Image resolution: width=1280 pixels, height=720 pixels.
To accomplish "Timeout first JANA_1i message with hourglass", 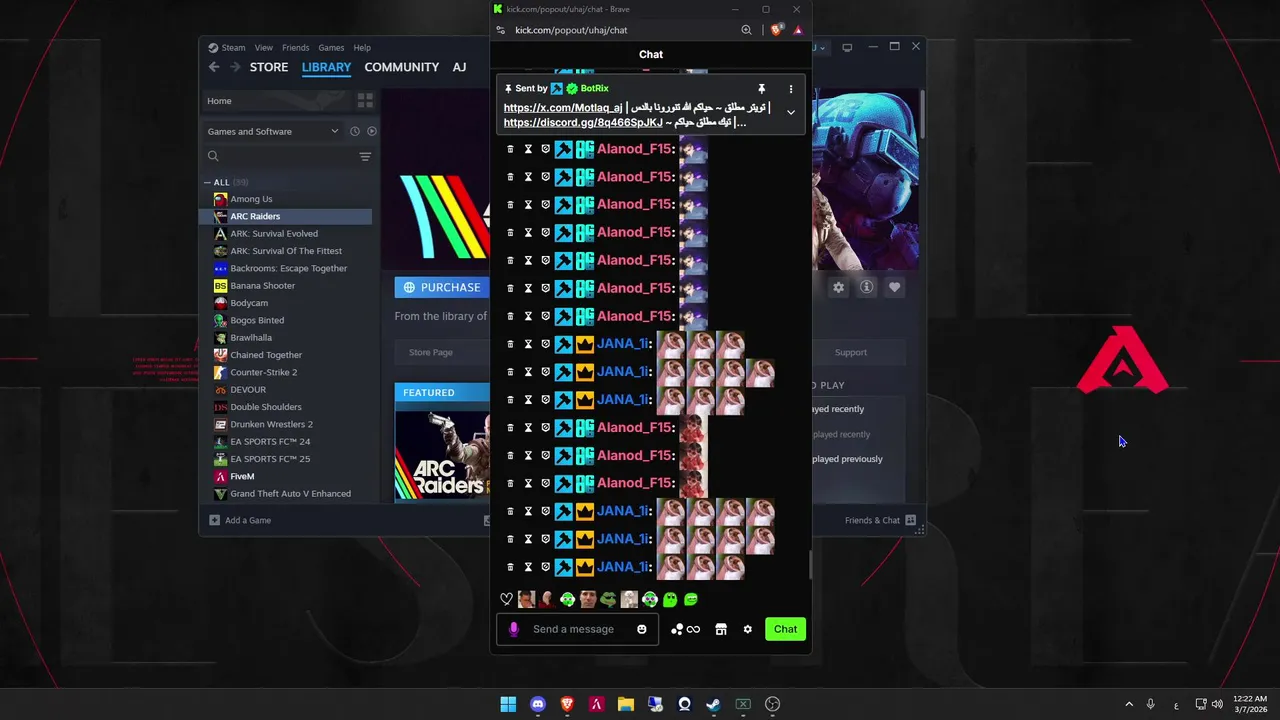I will tap(528, 344).
